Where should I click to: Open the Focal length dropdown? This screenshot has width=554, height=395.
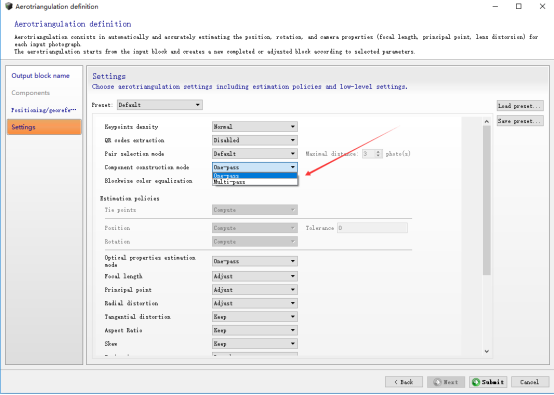click(255, 276)
